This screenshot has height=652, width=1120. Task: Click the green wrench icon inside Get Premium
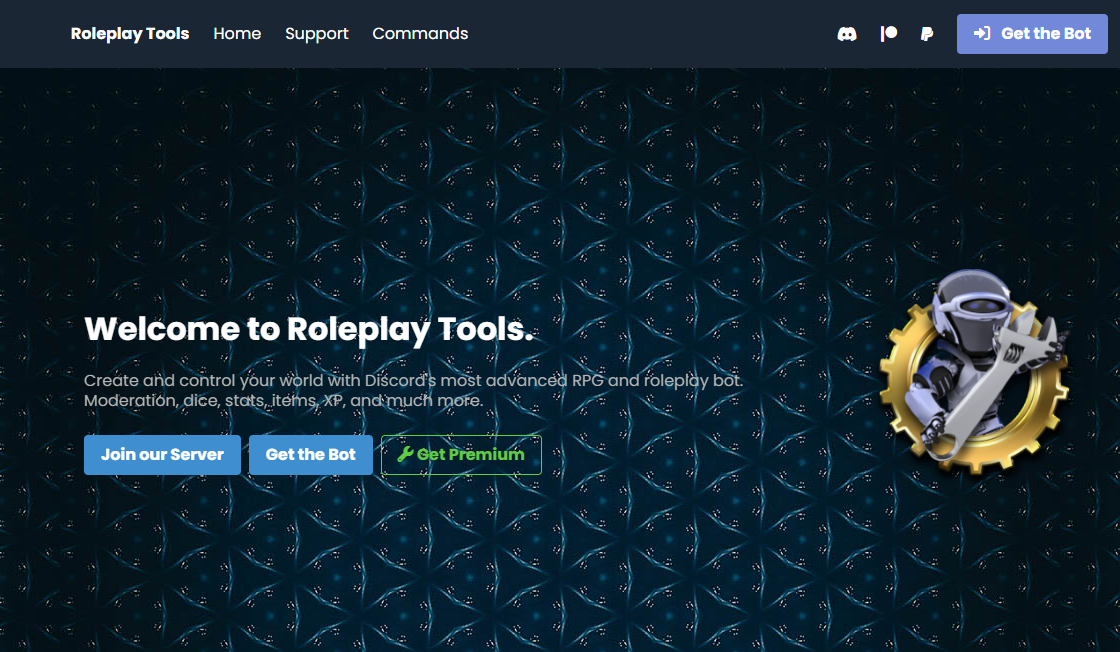coord(406,453)
